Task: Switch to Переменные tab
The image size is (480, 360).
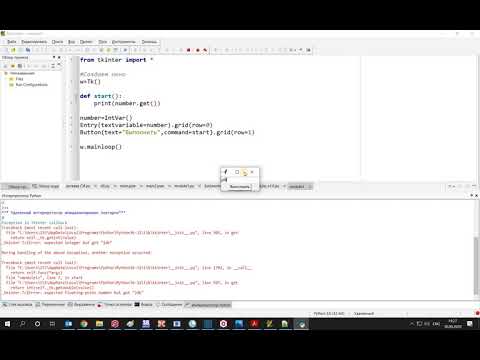Action: (x=50, y=305)
